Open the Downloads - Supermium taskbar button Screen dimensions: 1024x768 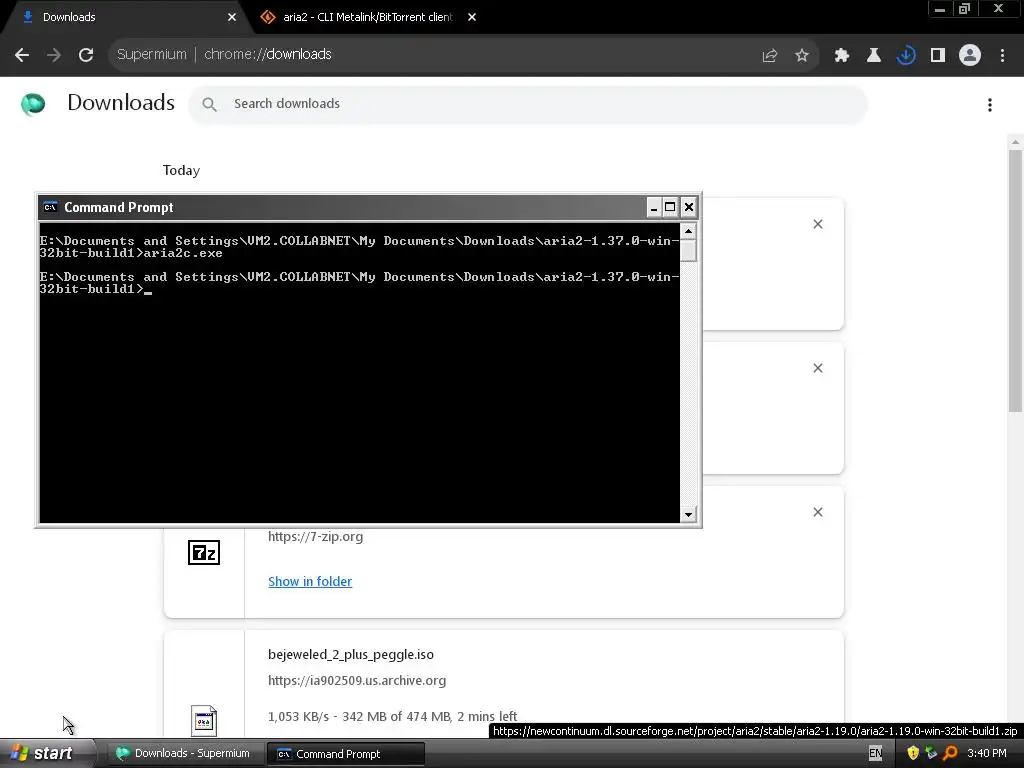coord(183,754)
